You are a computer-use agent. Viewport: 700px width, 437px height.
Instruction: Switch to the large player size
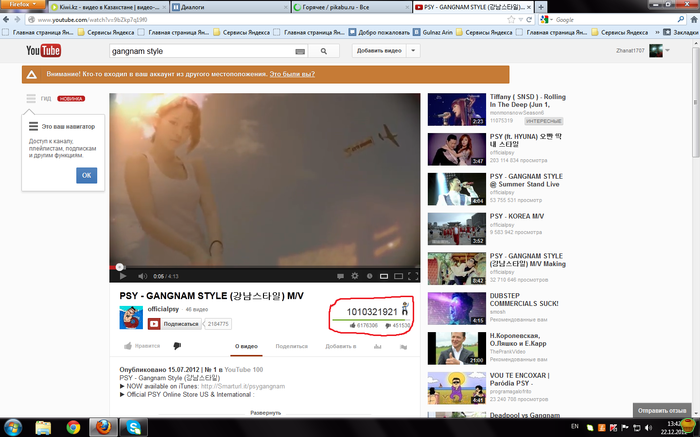pyautogui.click(x=398, y=276)
